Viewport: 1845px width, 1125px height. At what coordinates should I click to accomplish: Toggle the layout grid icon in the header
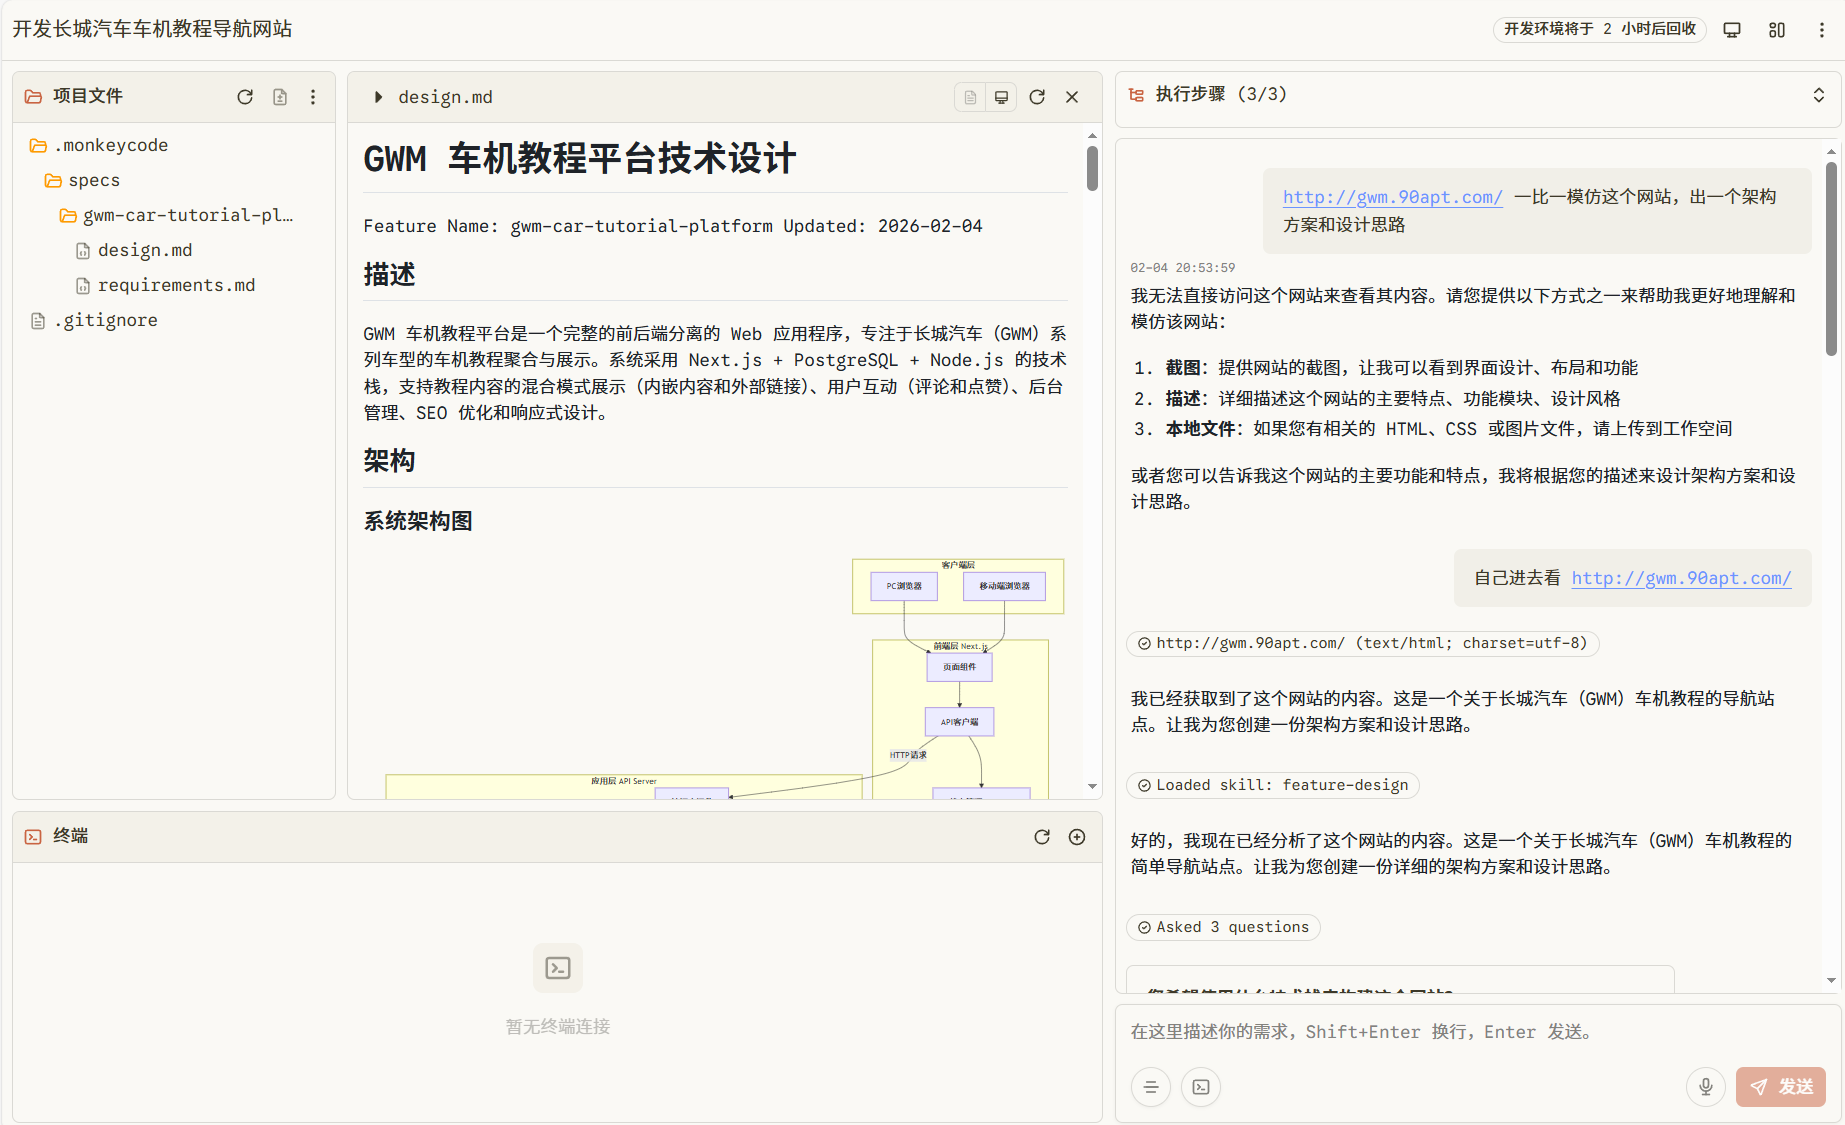point(1777,29)
